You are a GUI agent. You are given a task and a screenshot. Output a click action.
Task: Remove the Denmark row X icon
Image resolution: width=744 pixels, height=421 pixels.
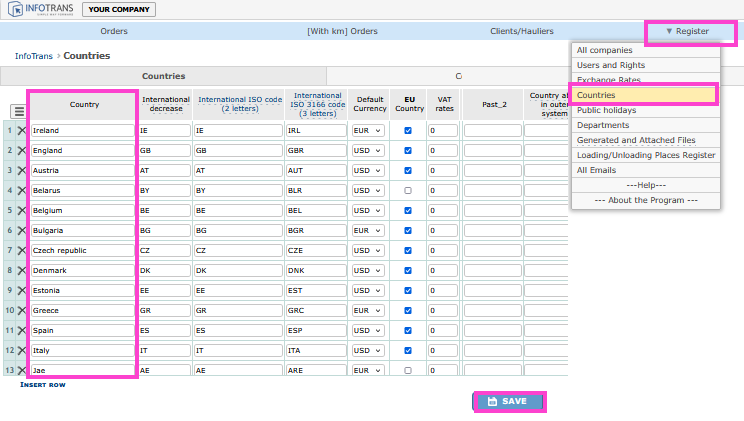click(21, 271)
